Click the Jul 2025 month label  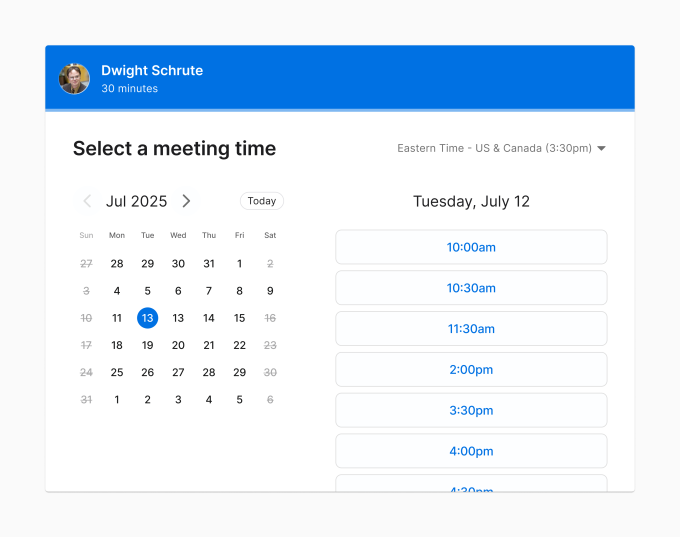pyautogui.click(x=136, y=201)
